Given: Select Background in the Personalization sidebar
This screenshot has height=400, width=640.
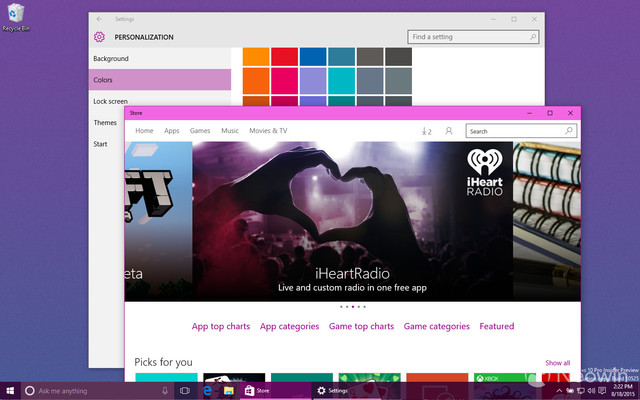Looking at the screenshot, I should pyautogui.click(x=111, y=59).
